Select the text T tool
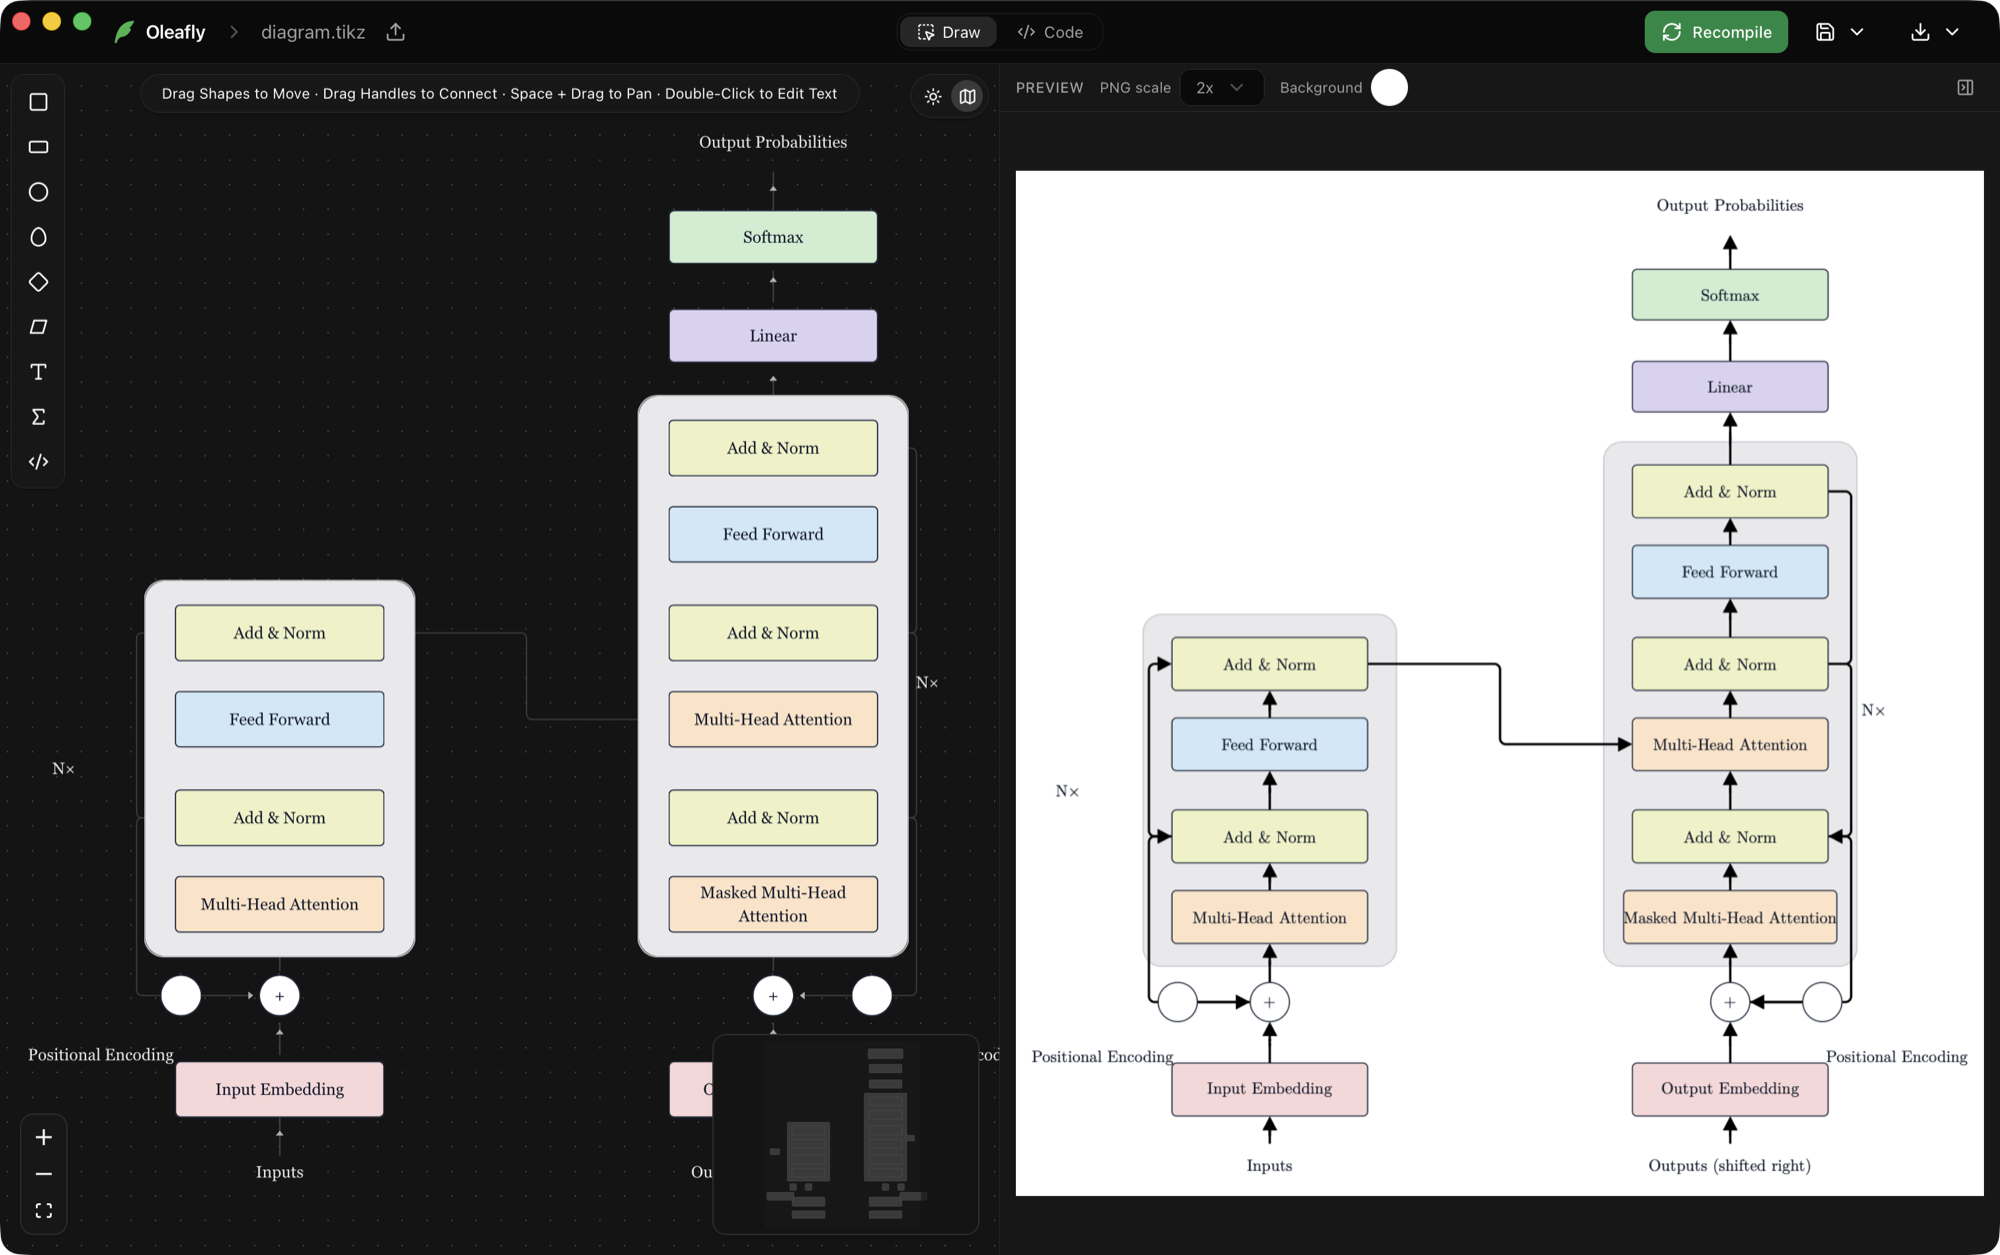 tap(38, 372)
